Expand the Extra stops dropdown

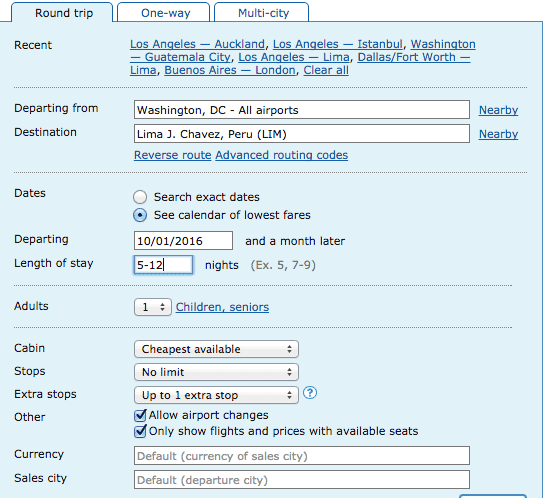point(216,395)
